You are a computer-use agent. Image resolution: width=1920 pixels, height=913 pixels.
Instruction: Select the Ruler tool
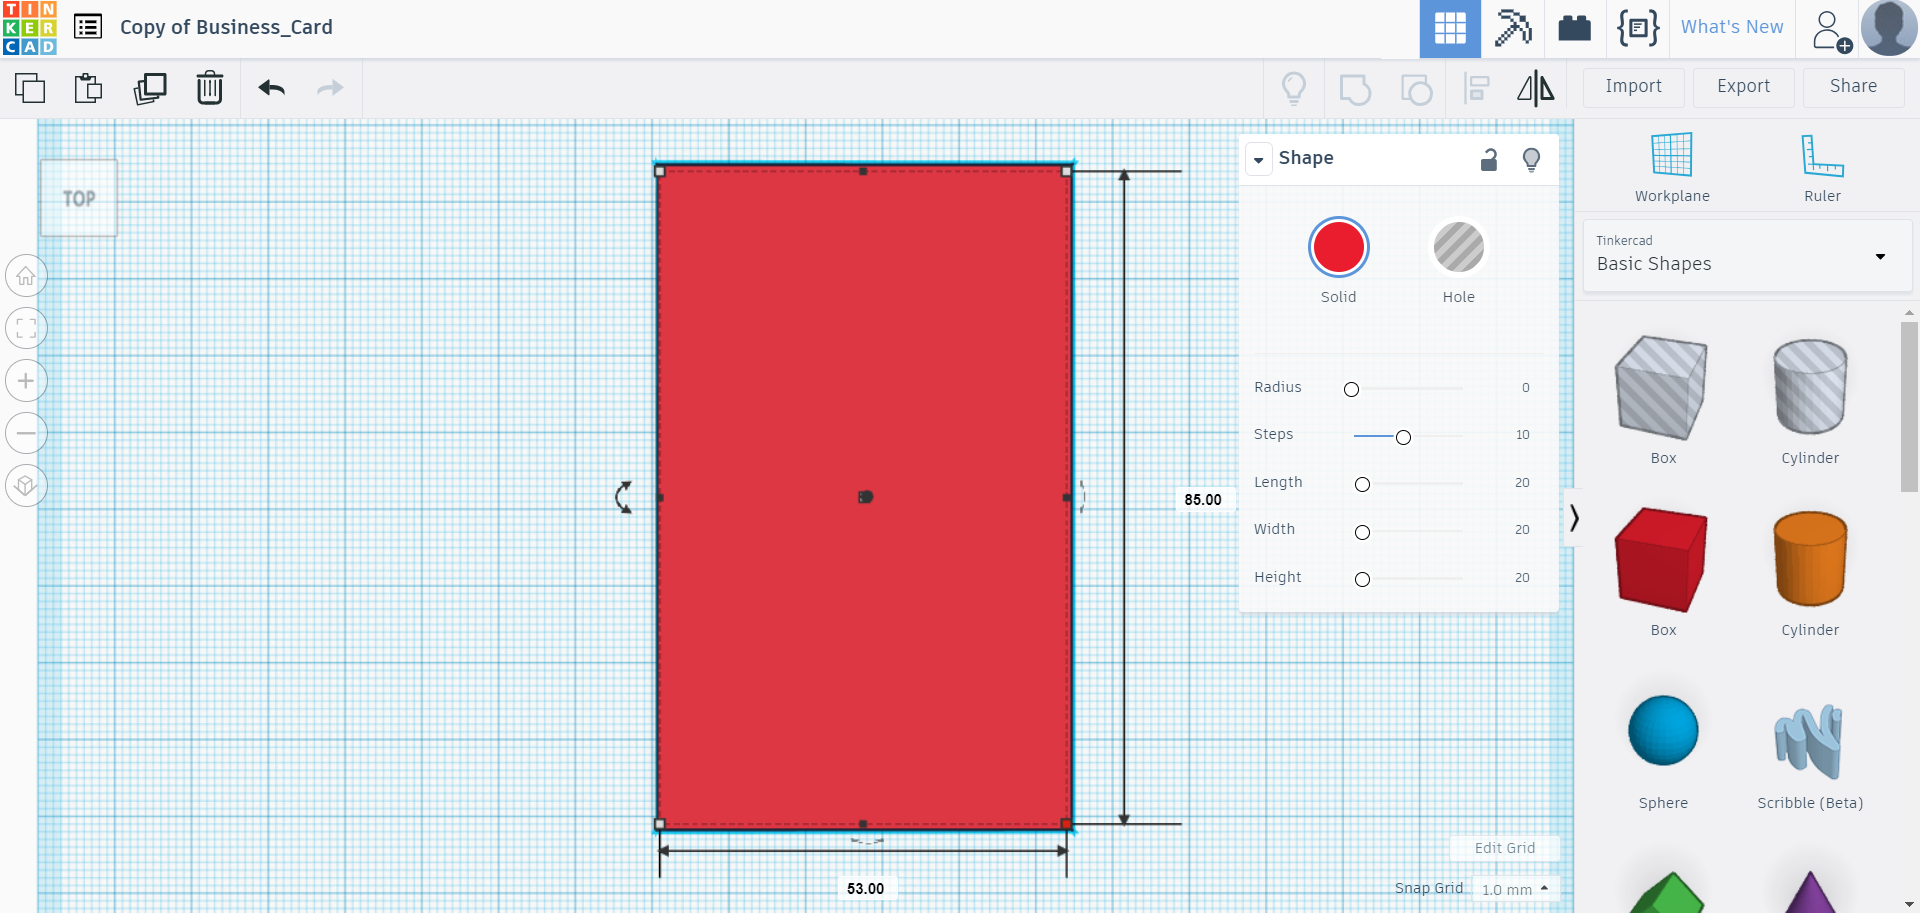[1822, 167]
